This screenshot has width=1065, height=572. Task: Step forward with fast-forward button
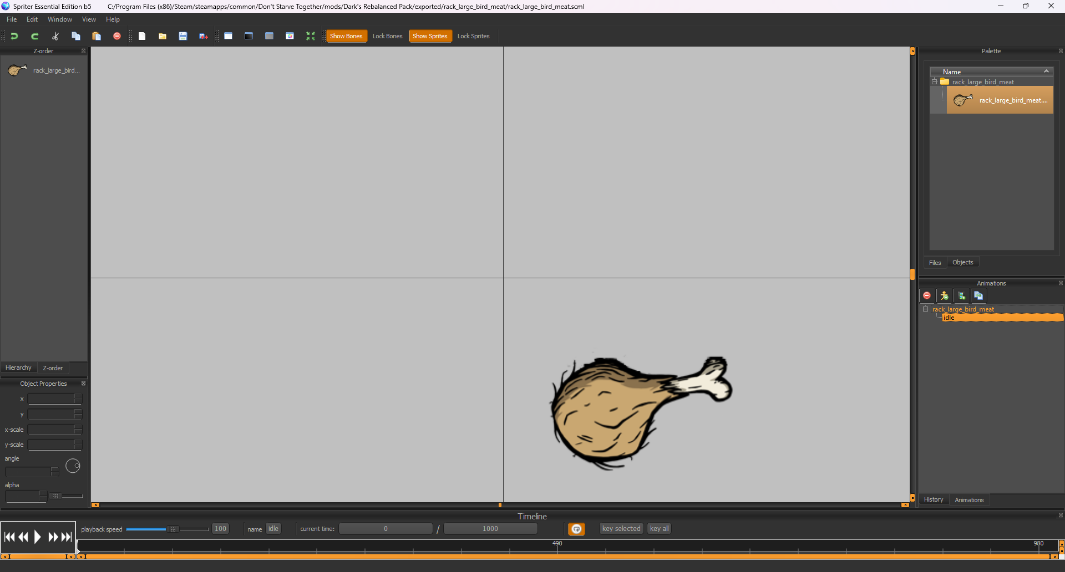pos(52,537)
